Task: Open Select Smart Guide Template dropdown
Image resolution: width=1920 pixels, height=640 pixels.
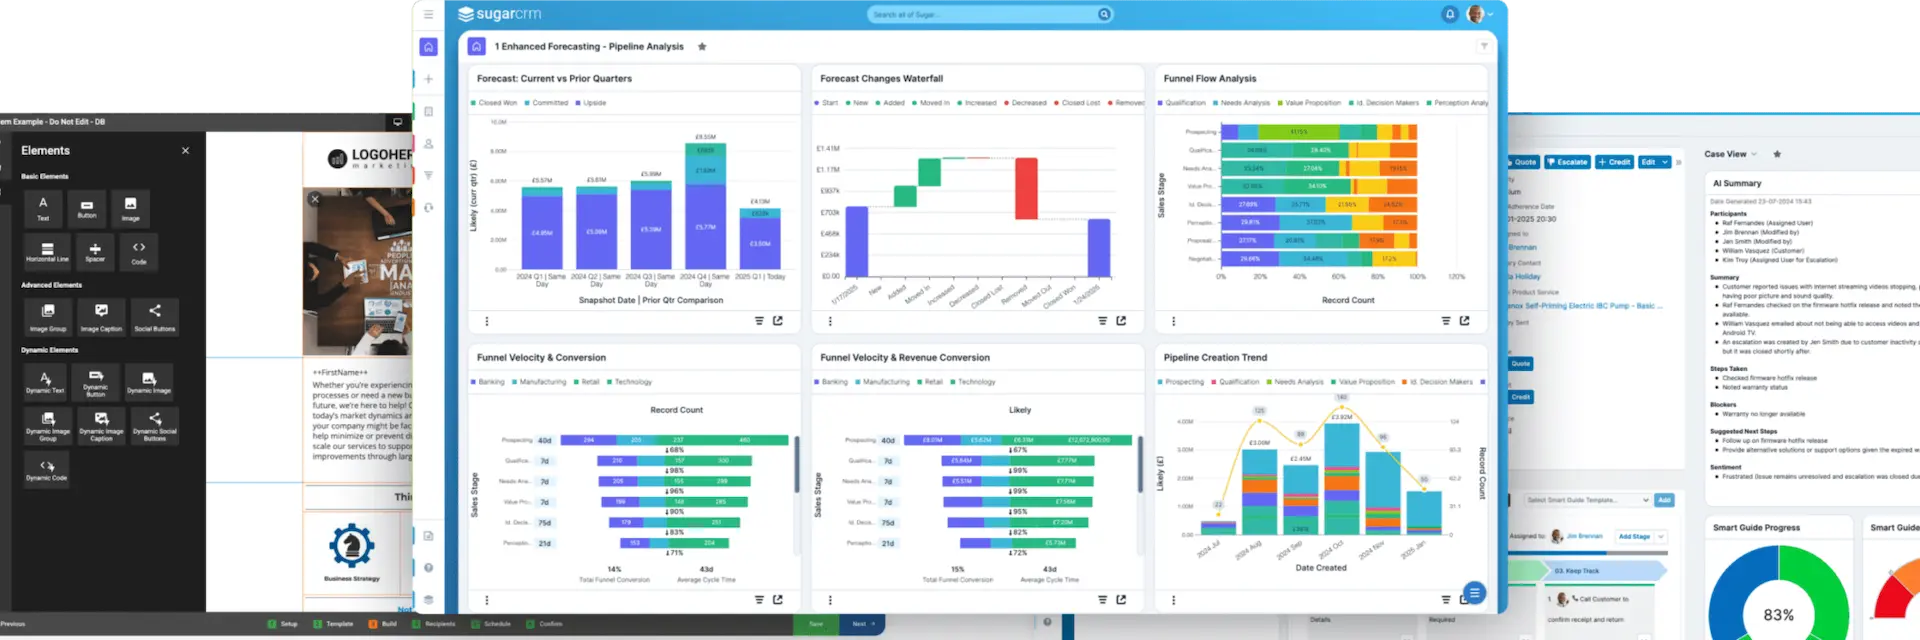Action: pos(1587,500)
